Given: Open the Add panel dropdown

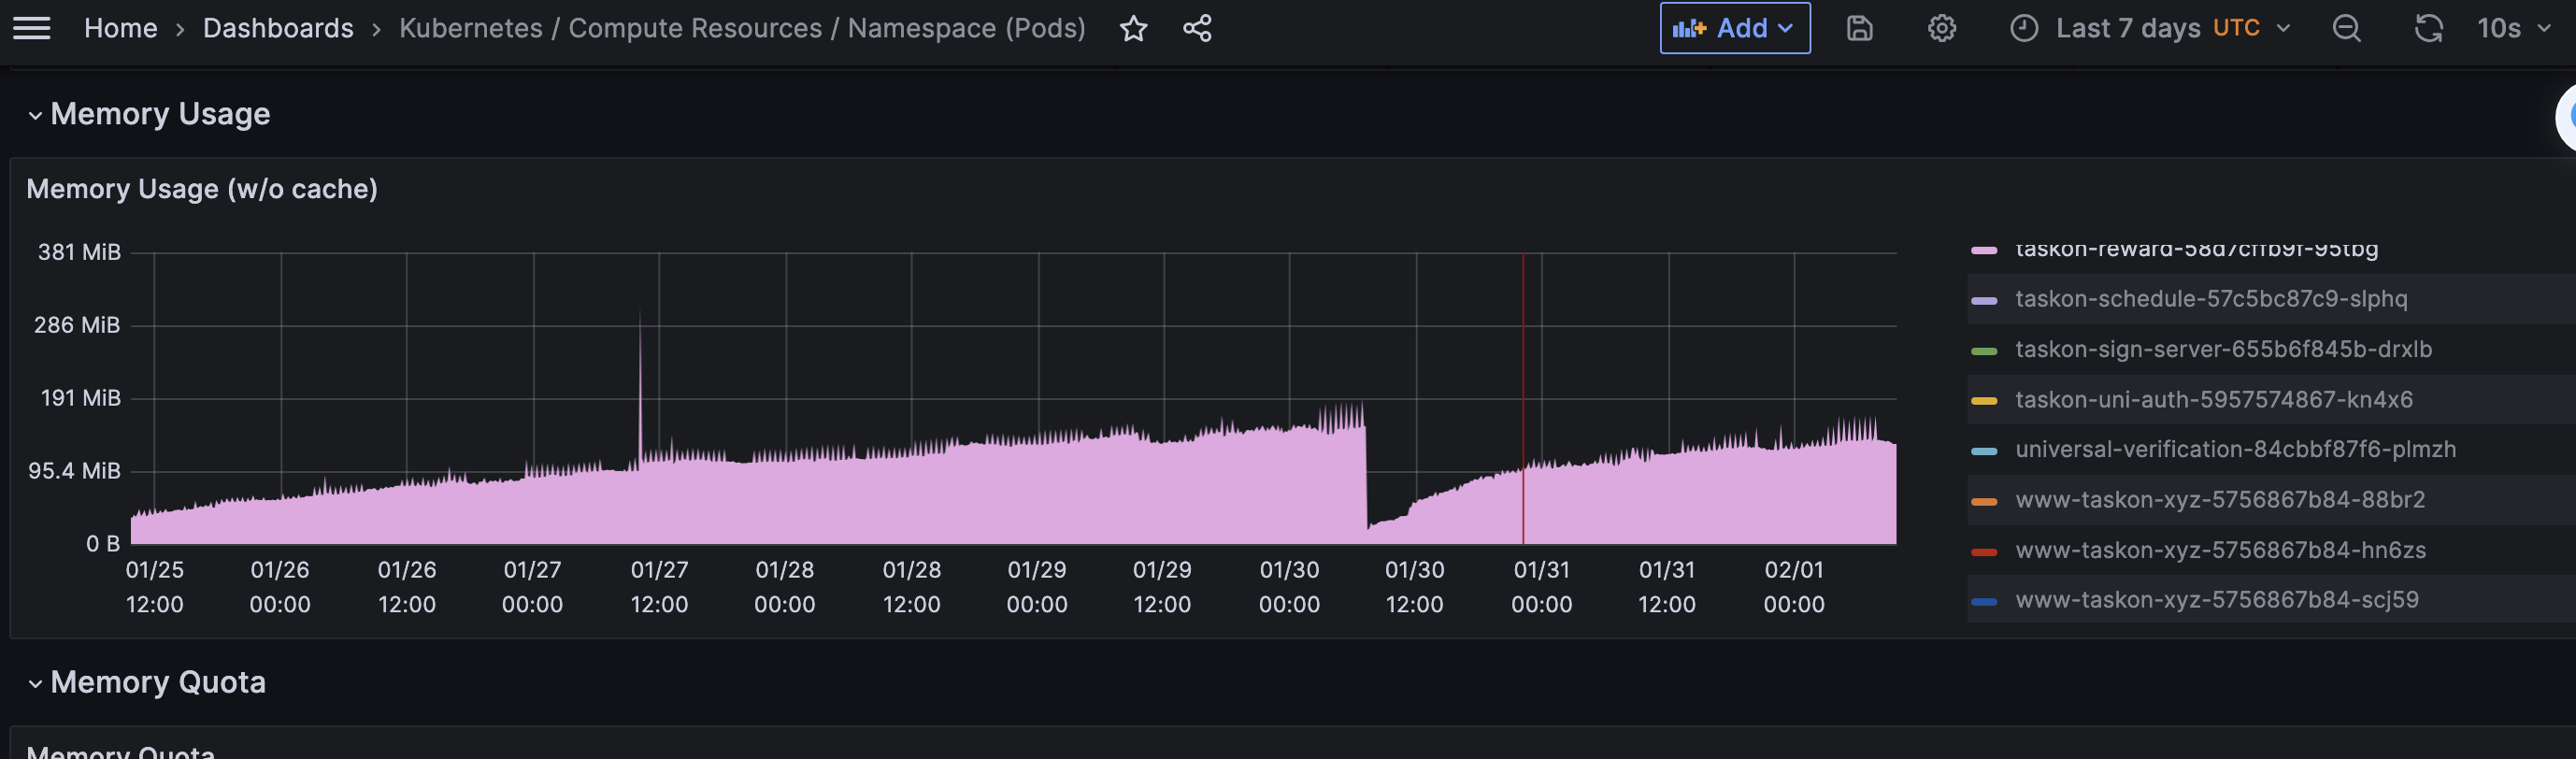Looking at the screenshot, I should coord(1734,28).
